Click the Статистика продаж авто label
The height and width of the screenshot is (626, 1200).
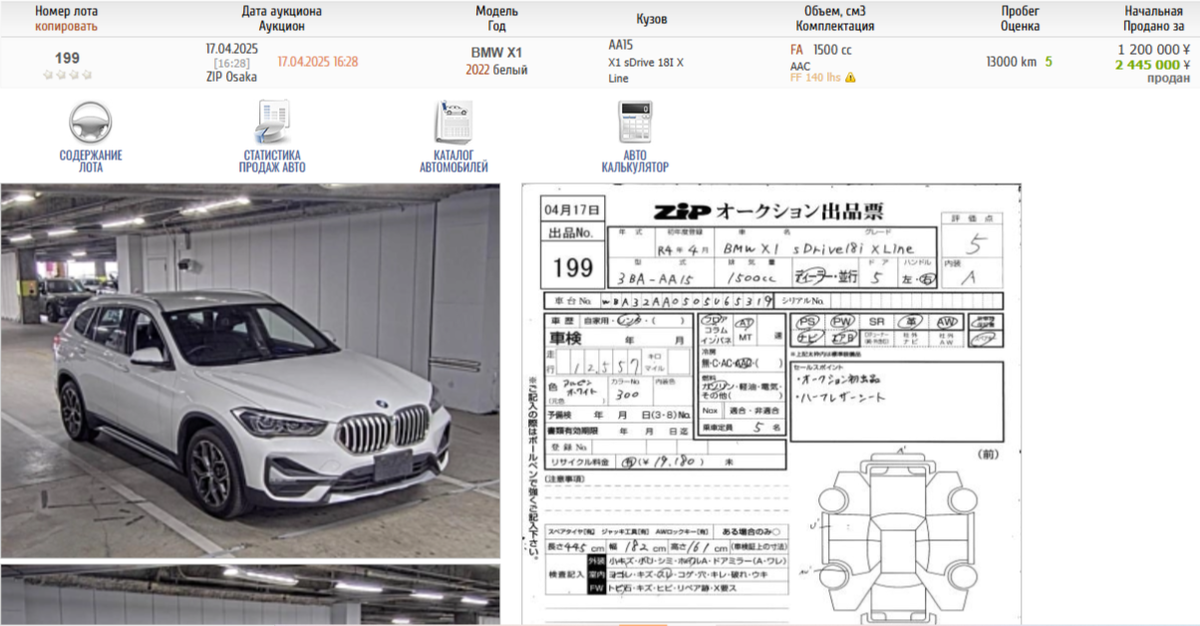point(272,161)
